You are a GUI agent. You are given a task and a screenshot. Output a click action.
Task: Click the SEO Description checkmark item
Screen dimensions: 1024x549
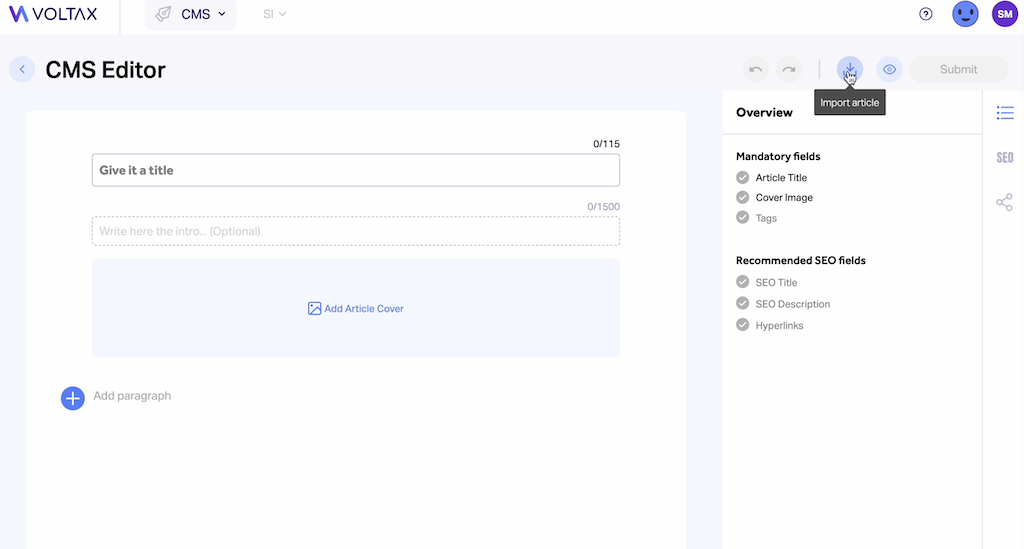pos(783,304)
